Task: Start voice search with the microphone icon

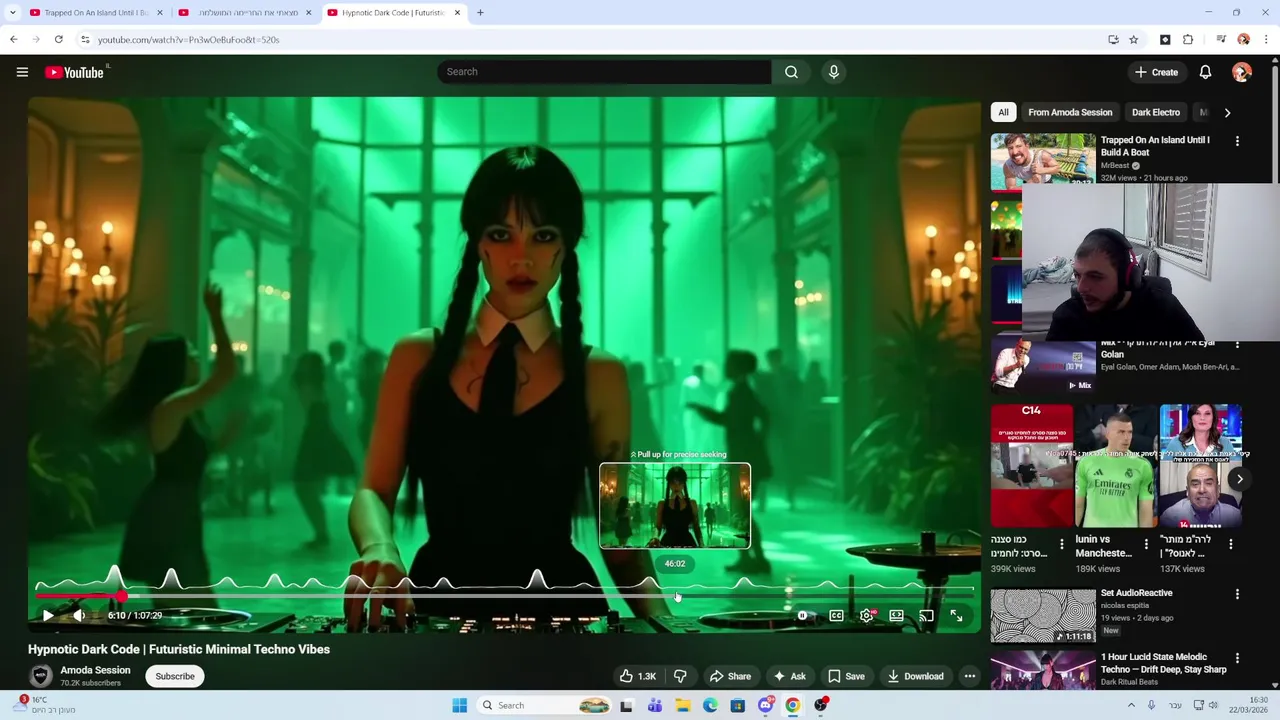Action: pos(833,72)
